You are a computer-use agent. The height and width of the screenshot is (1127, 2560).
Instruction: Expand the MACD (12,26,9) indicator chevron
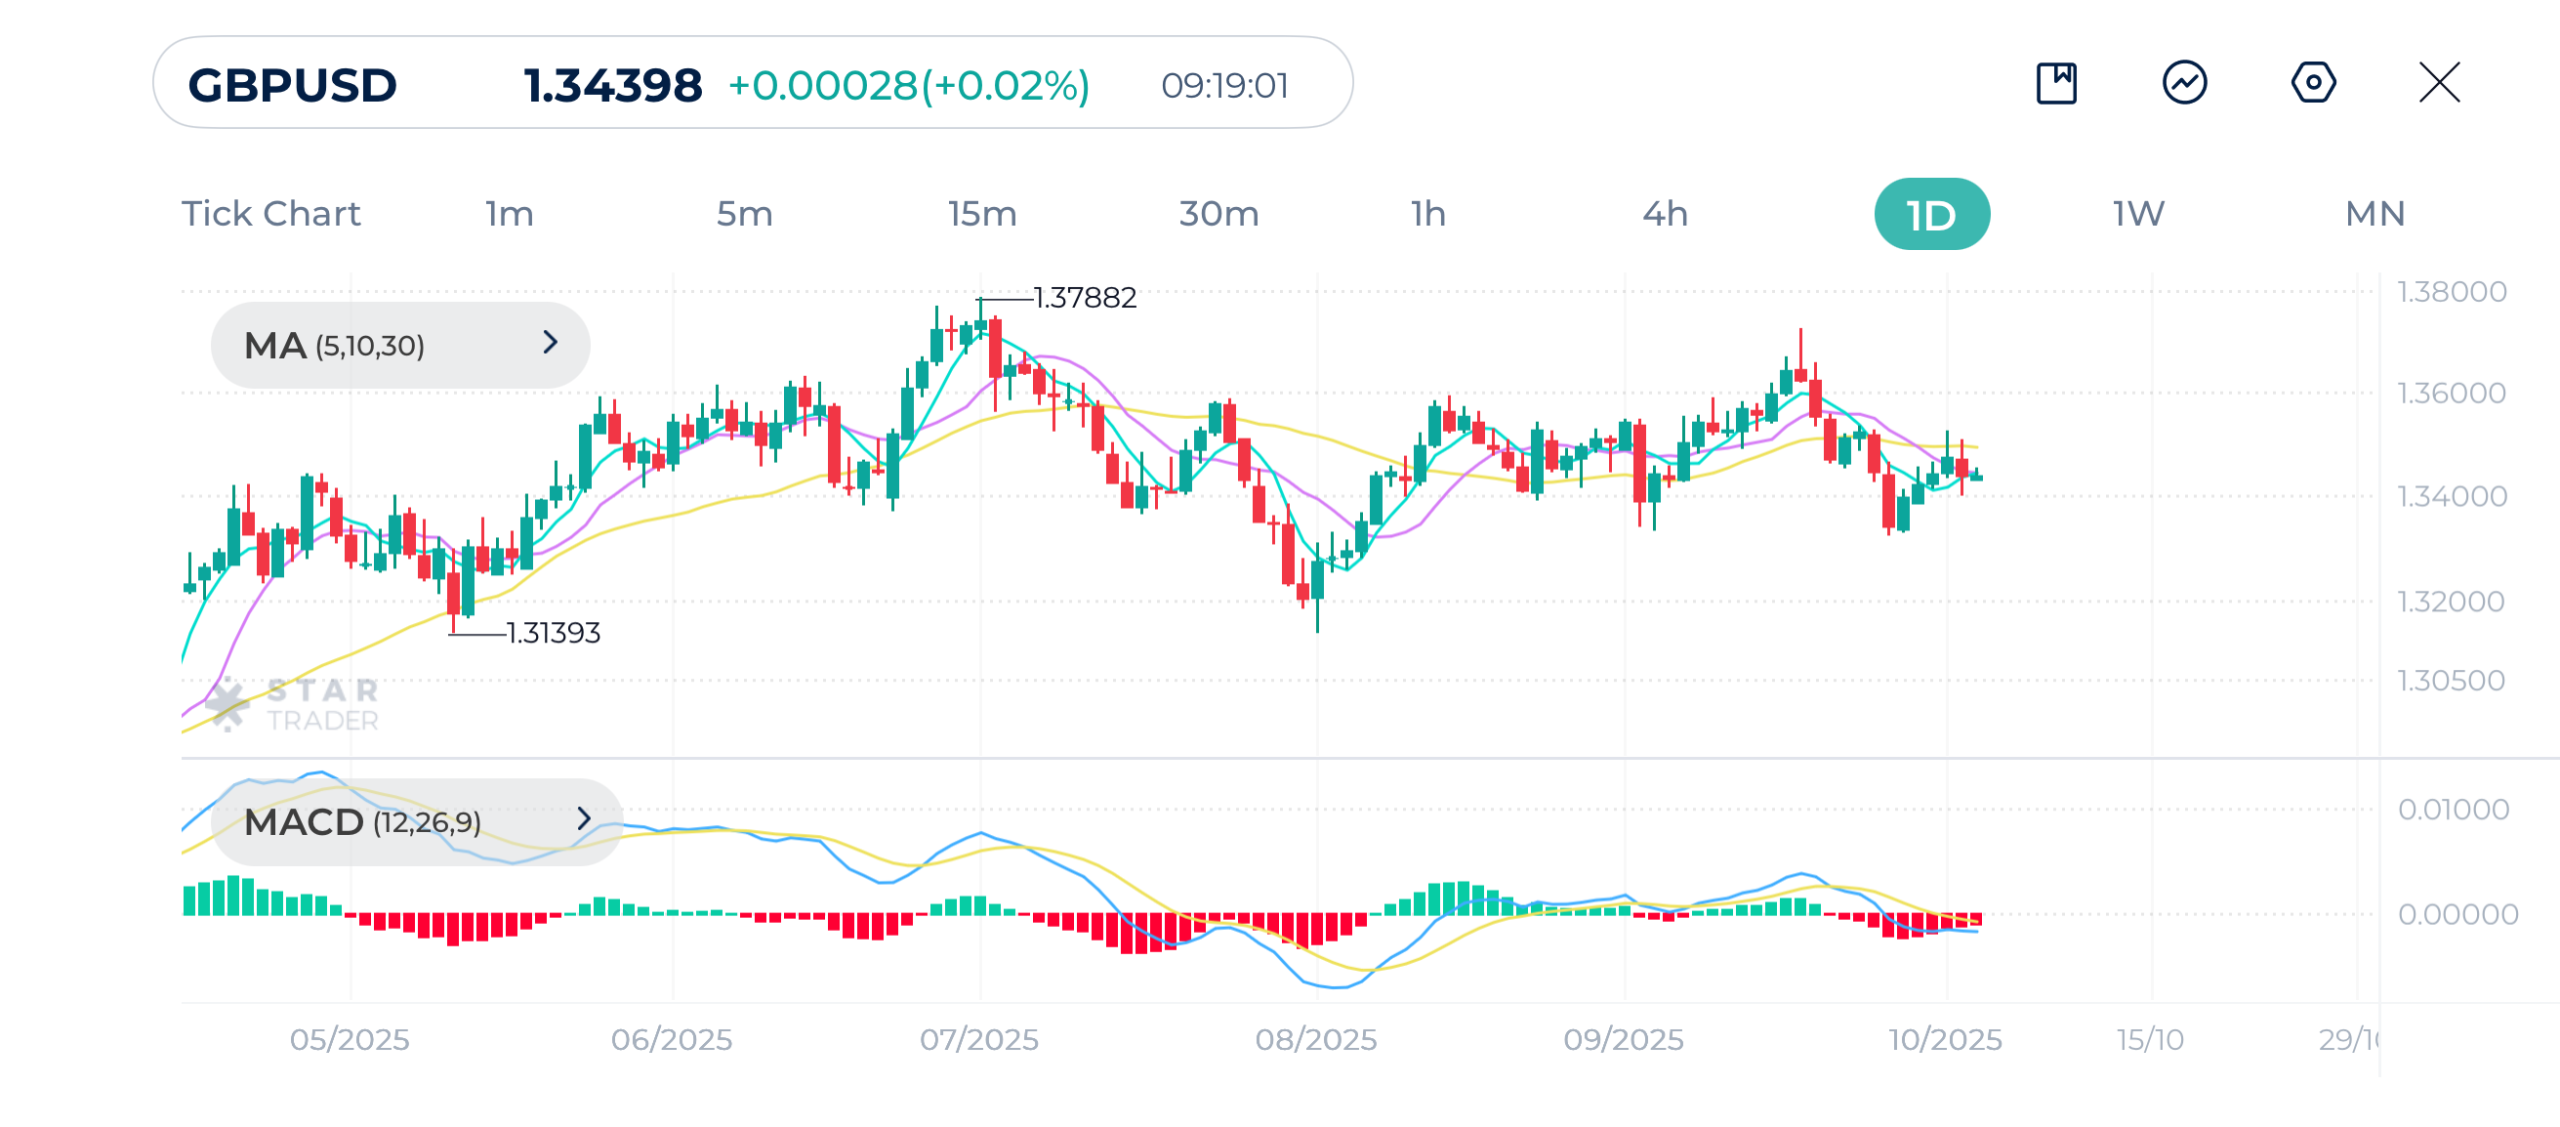tap(584, 820)
